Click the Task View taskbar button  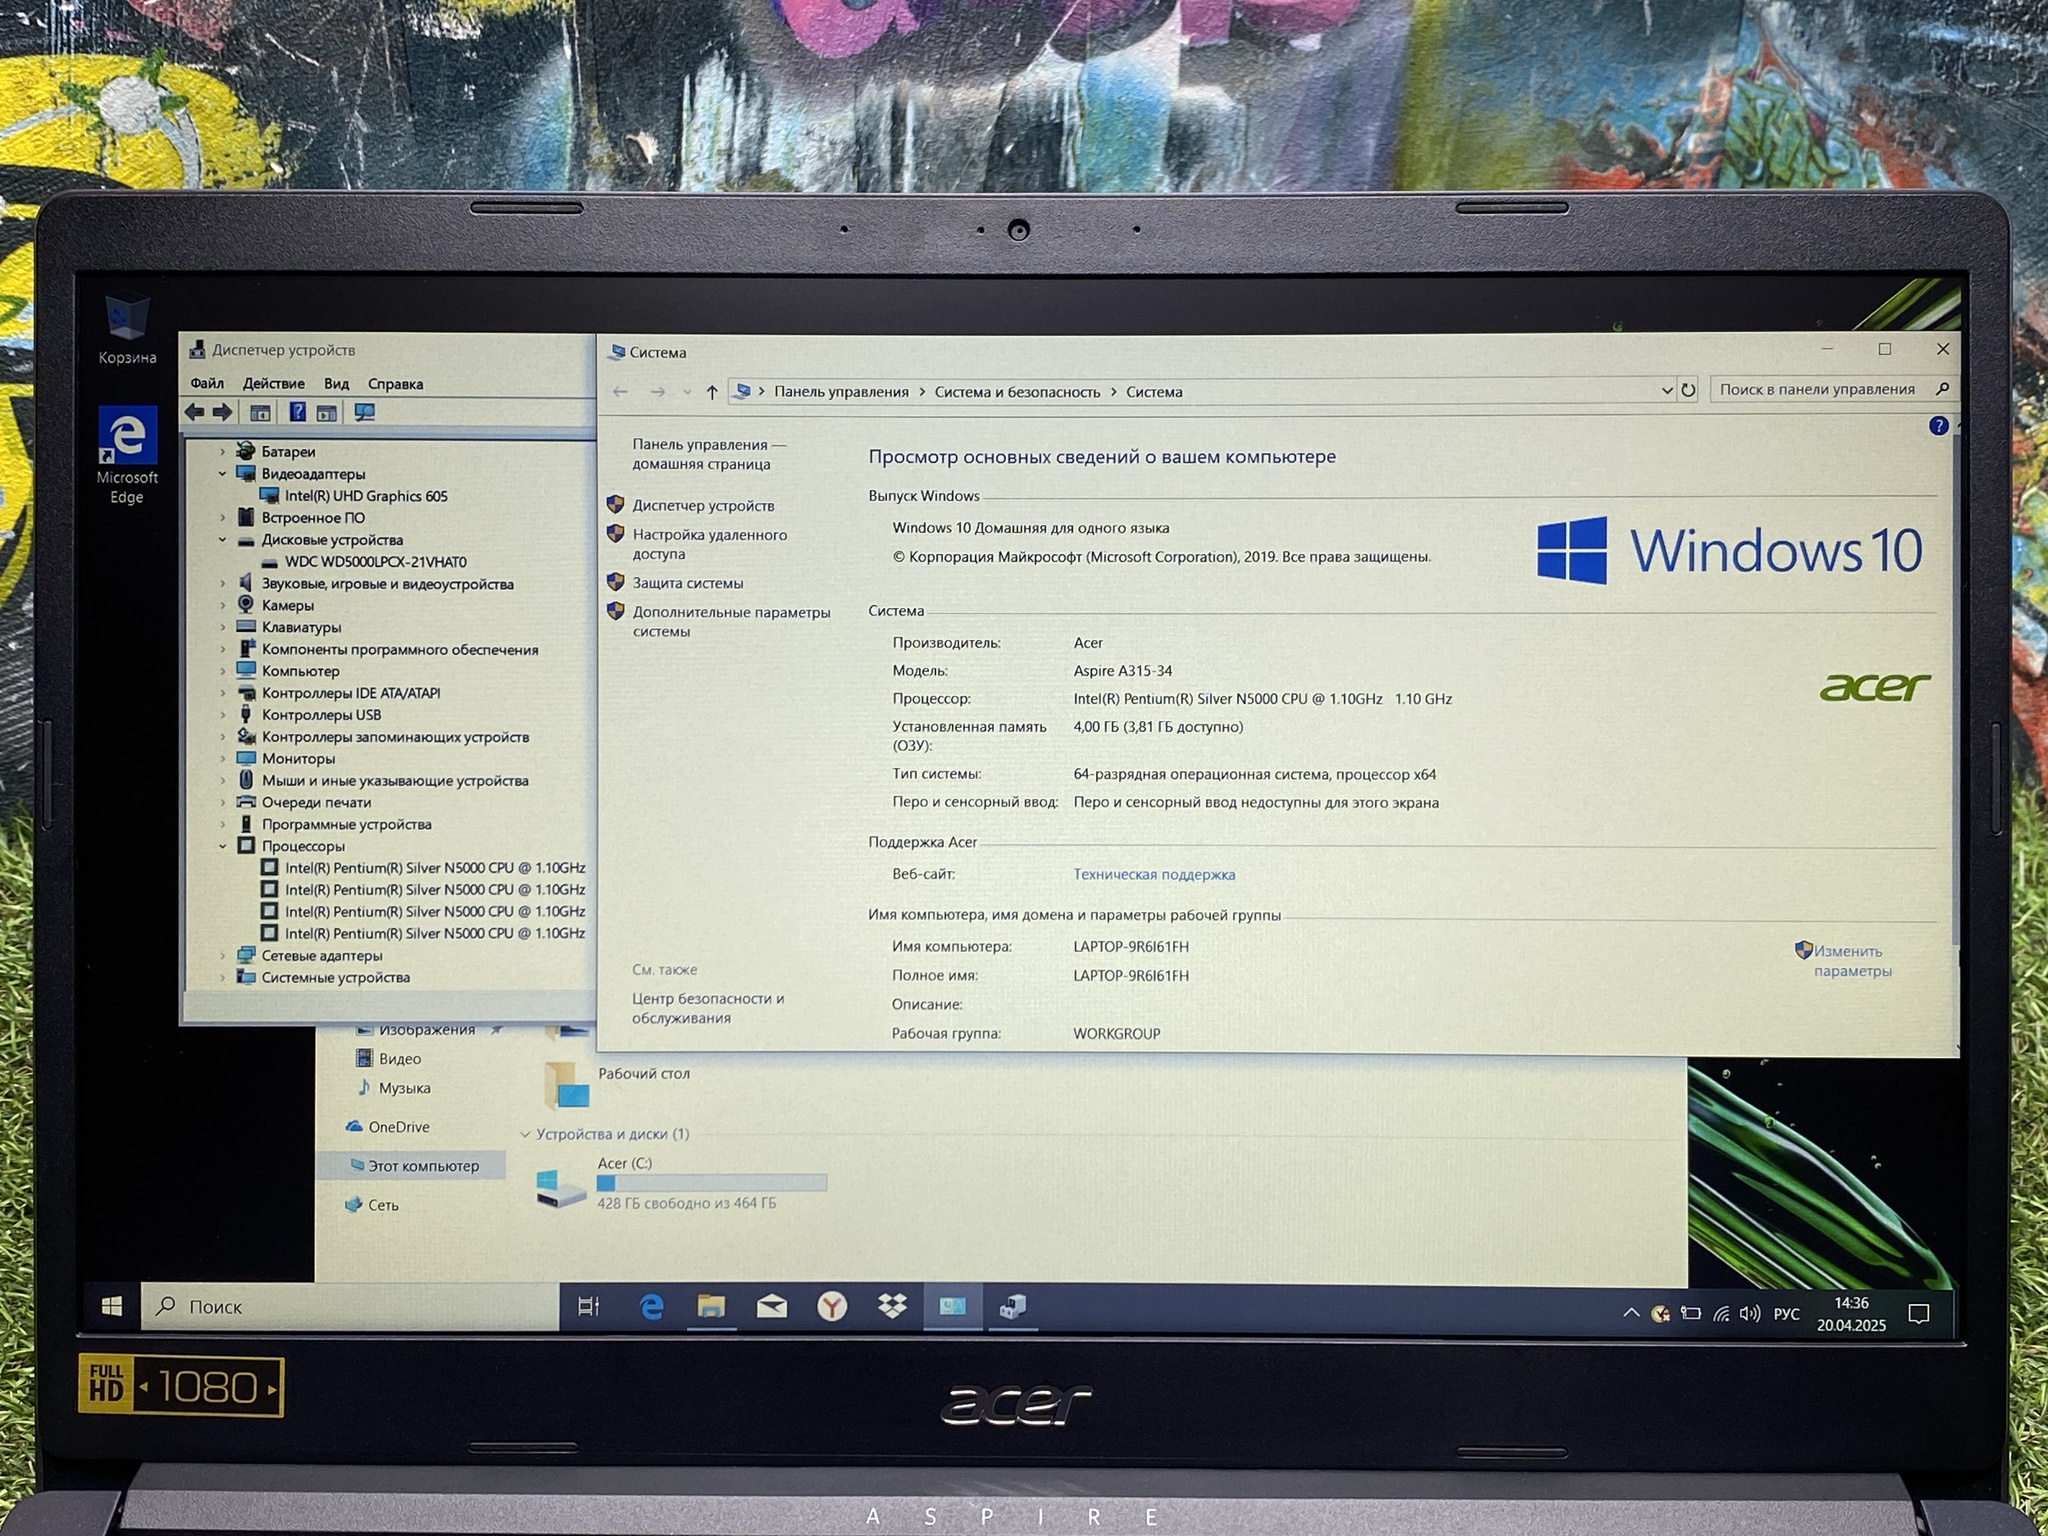click(x=589, y=1306)
